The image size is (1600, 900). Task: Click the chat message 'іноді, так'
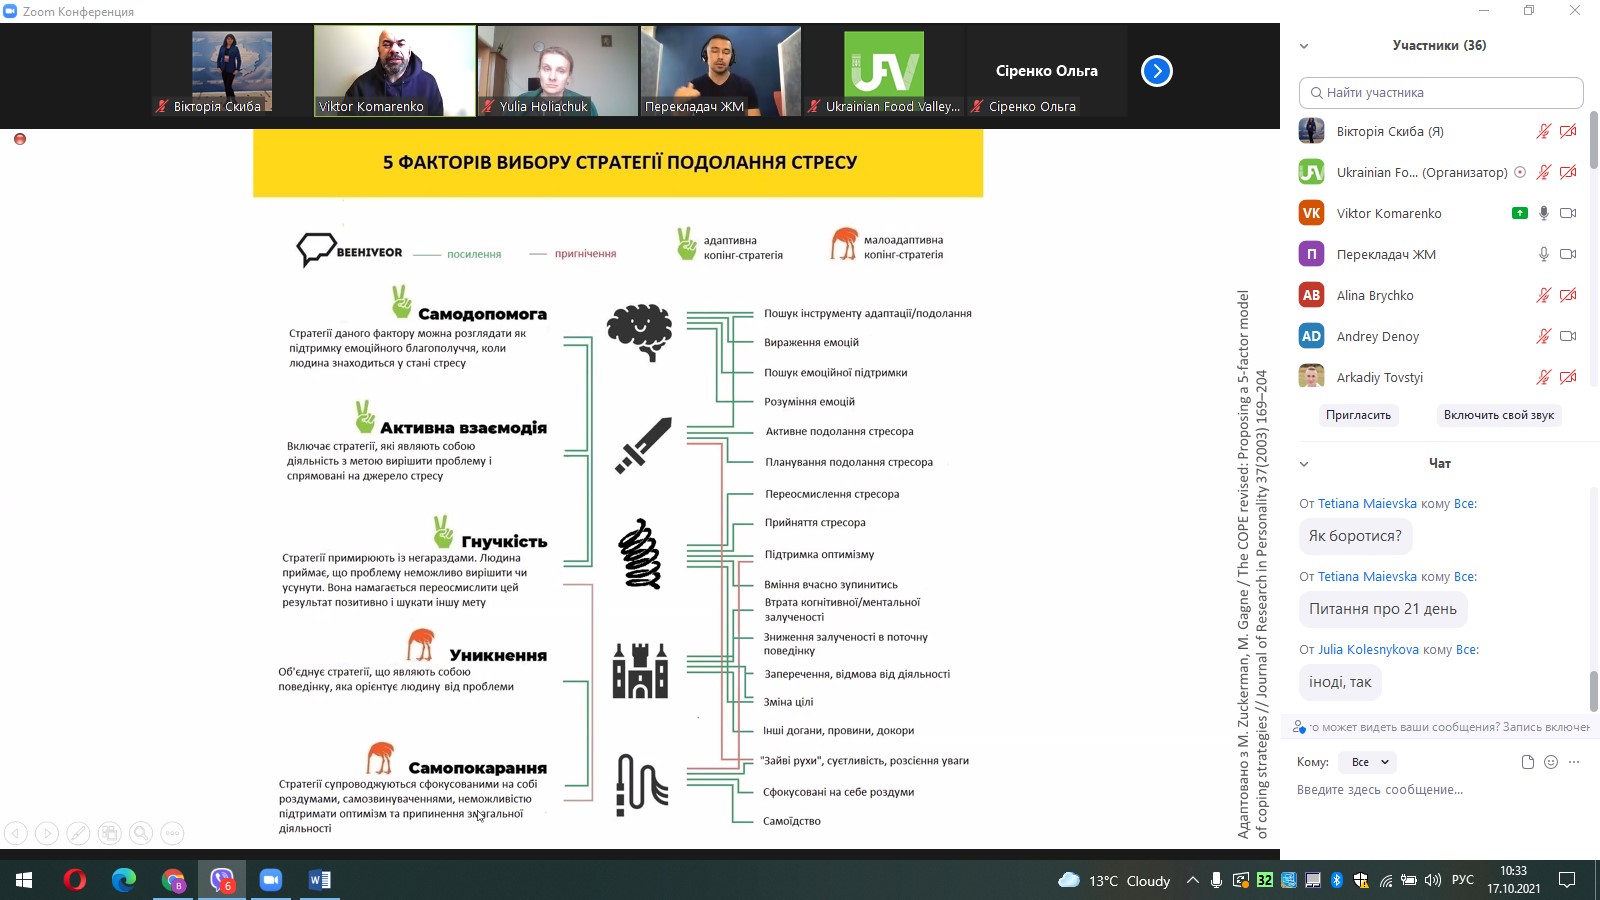point(1340,682)
